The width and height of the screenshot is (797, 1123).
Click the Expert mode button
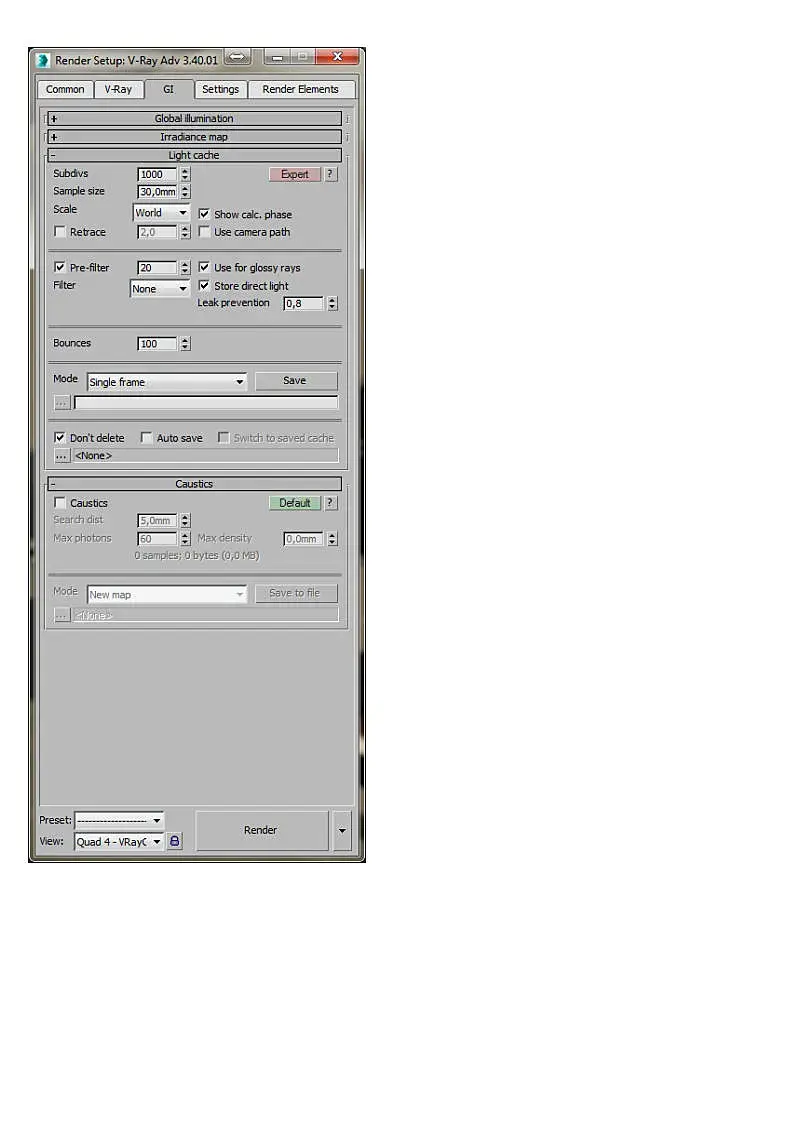[x=294, y=174]
